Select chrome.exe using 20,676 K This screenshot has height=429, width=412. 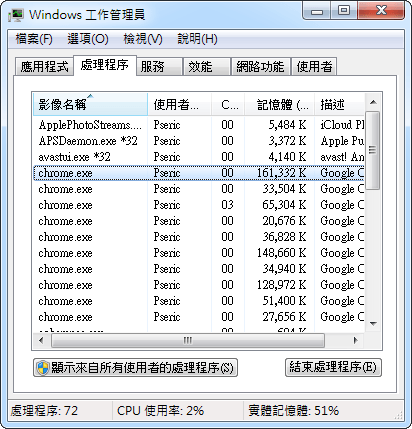[x=199, y=221]
